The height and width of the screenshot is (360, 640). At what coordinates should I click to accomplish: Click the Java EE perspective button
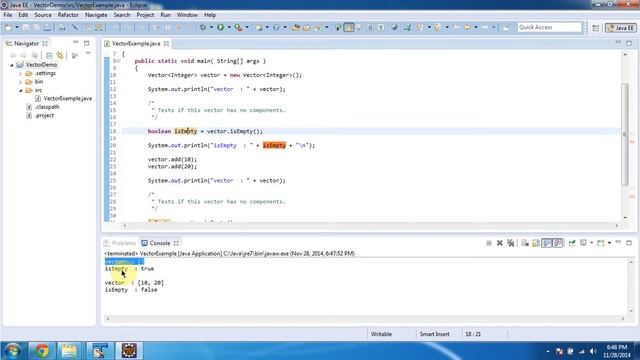[x=621, y=28]
